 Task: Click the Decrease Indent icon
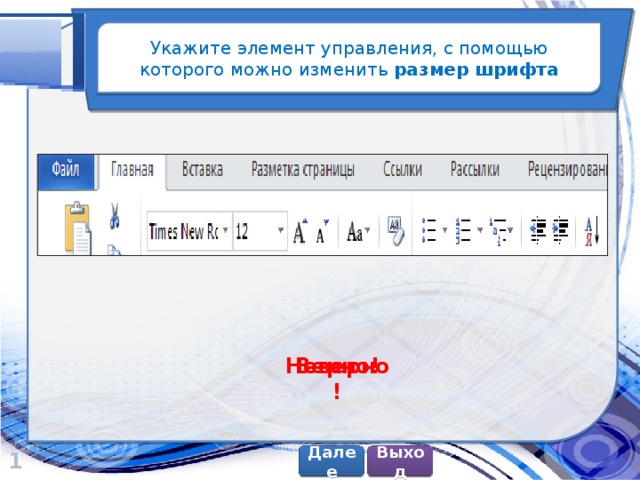(x=538, y=230)
